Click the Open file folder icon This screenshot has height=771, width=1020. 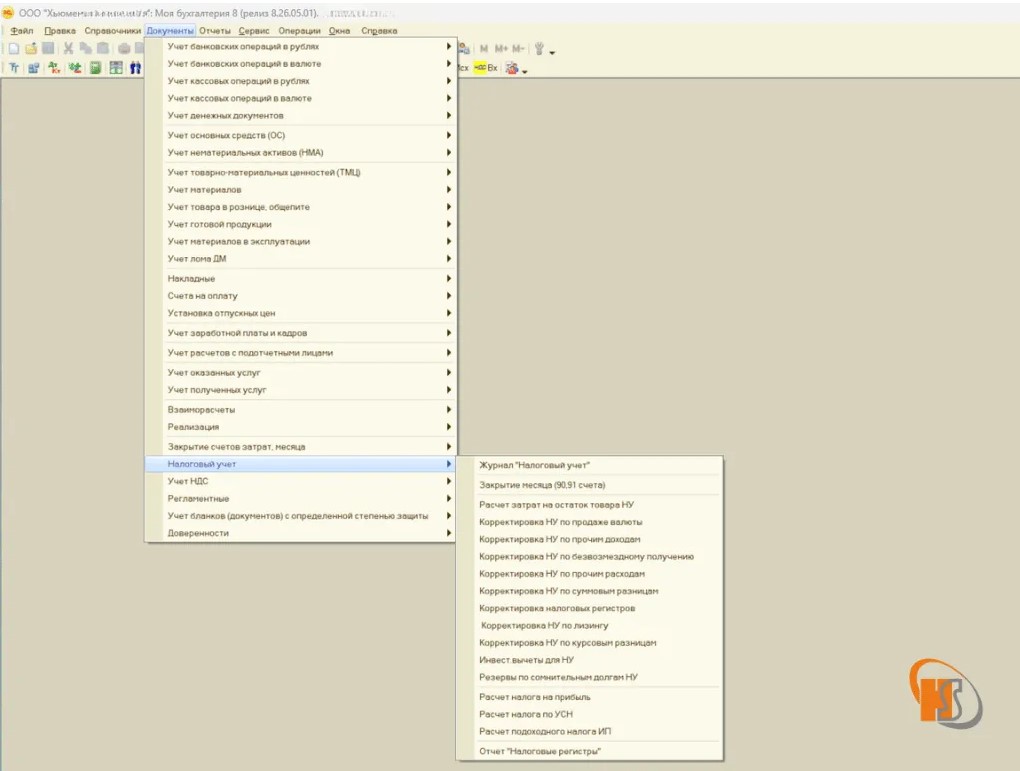(x=31, y=48)
